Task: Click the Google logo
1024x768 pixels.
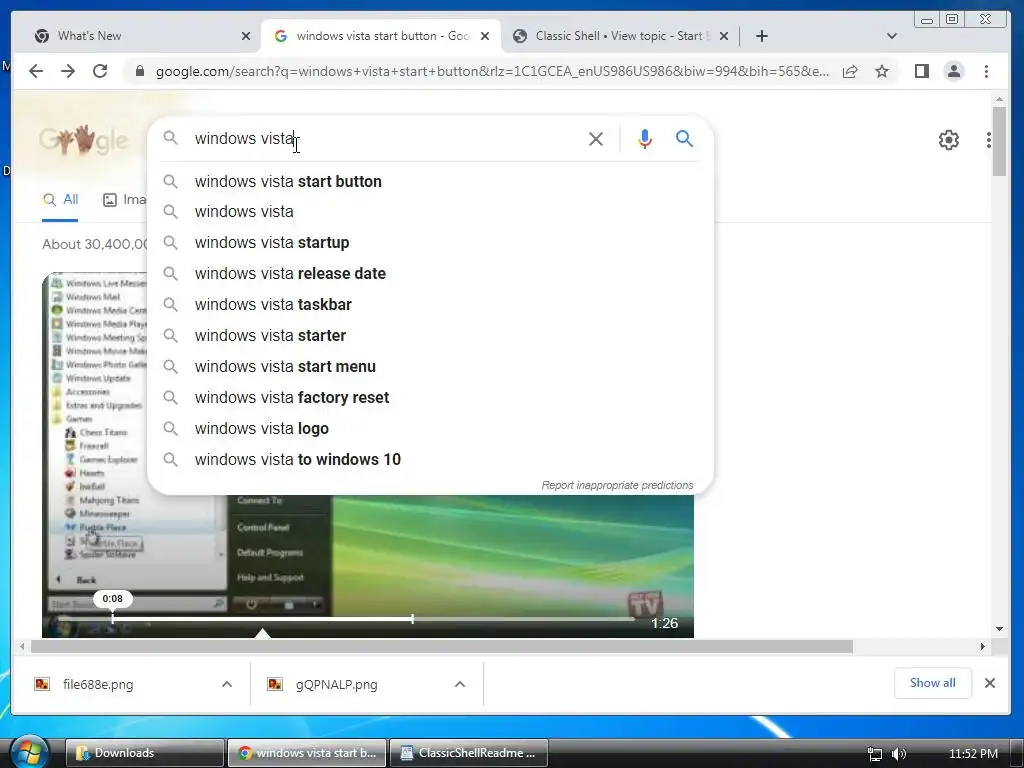Action: 84,140
